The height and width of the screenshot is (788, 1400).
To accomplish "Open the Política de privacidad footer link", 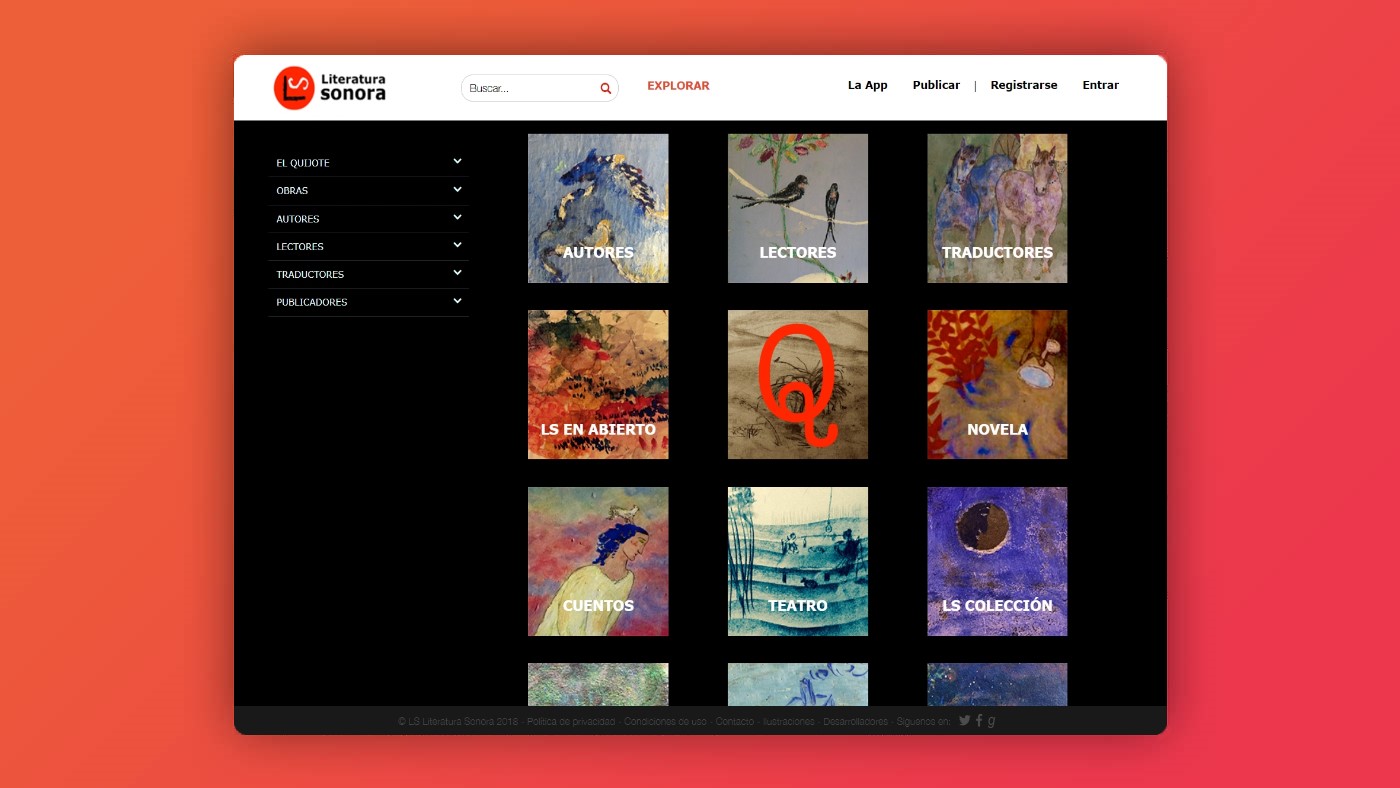I will (x=570, y=721).
